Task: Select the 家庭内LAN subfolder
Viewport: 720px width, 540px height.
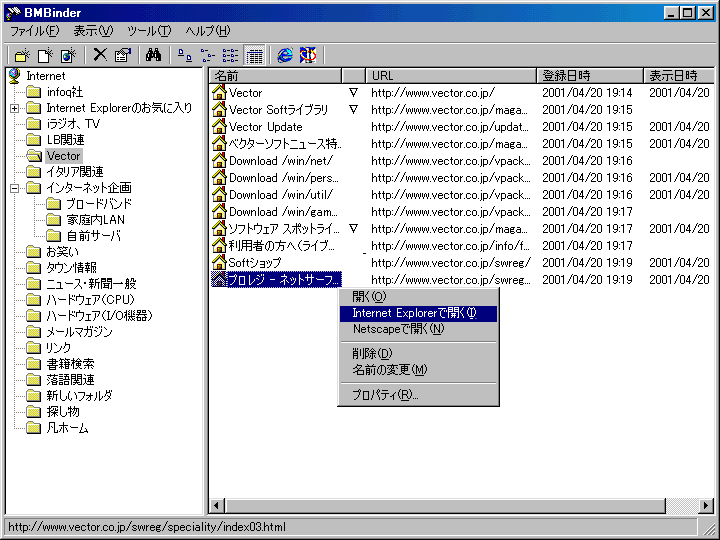Action: pos(96,219)
